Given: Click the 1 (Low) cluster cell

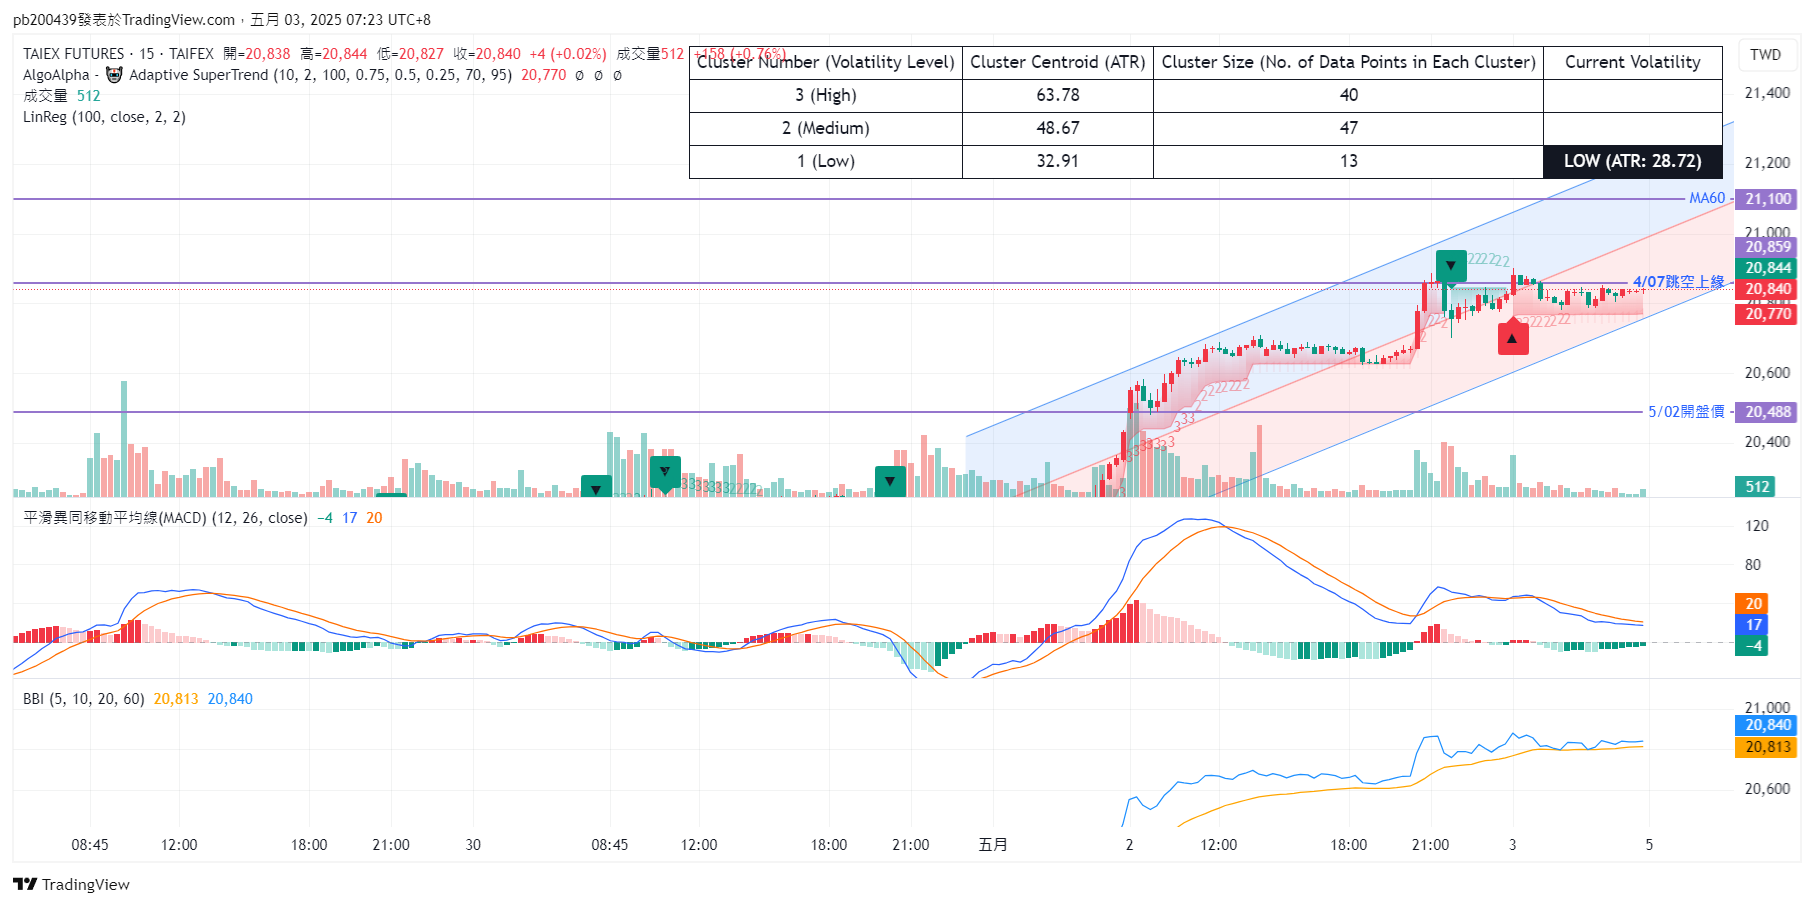Looking at the screenshot, I should tap(826, 161).
